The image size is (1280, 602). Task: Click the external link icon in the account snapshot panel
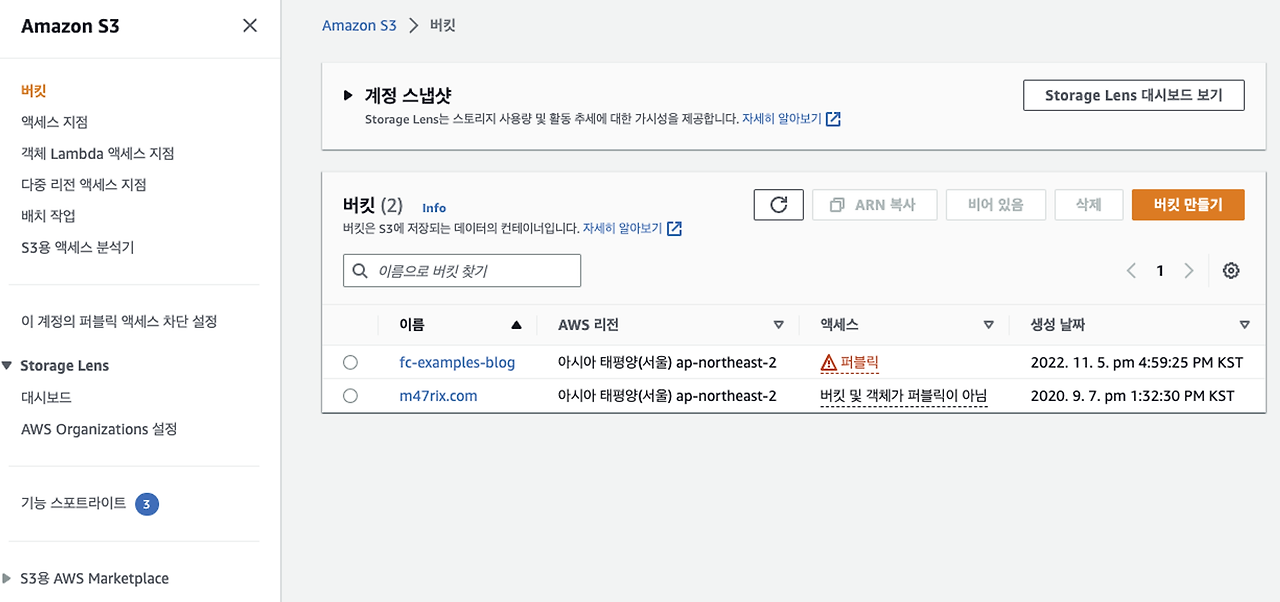[x=833, y=119]
